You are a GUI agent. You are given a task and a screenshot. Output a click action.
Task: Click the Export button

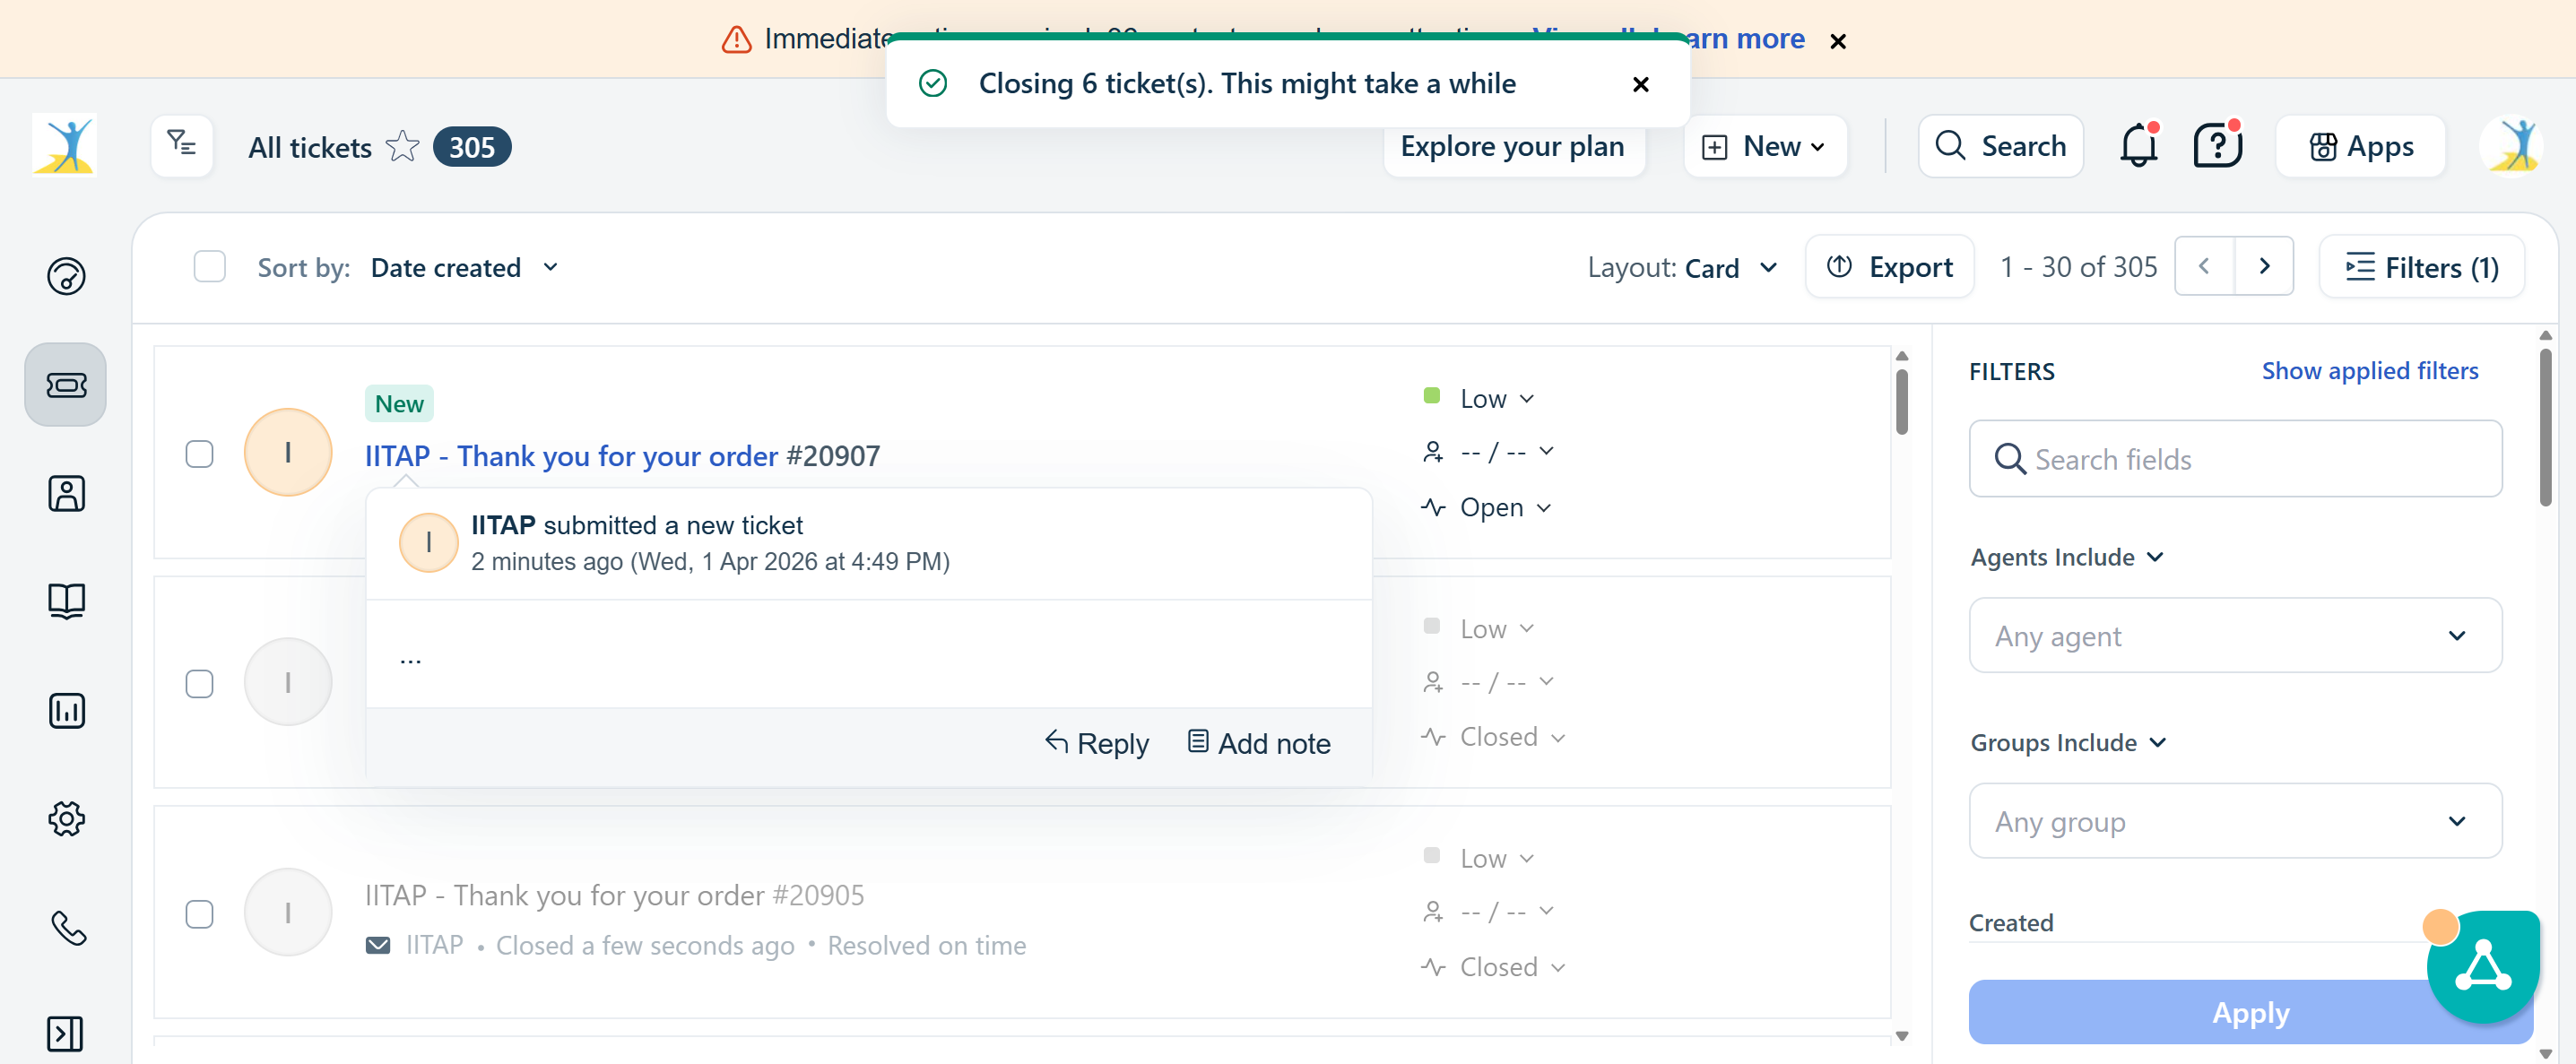[x=1889, y=267]
